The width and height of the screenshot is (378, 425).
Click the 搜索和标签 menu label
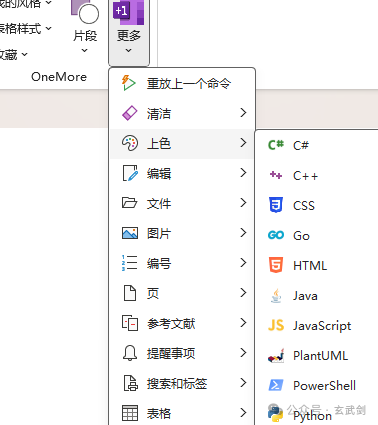pos(177,383)
